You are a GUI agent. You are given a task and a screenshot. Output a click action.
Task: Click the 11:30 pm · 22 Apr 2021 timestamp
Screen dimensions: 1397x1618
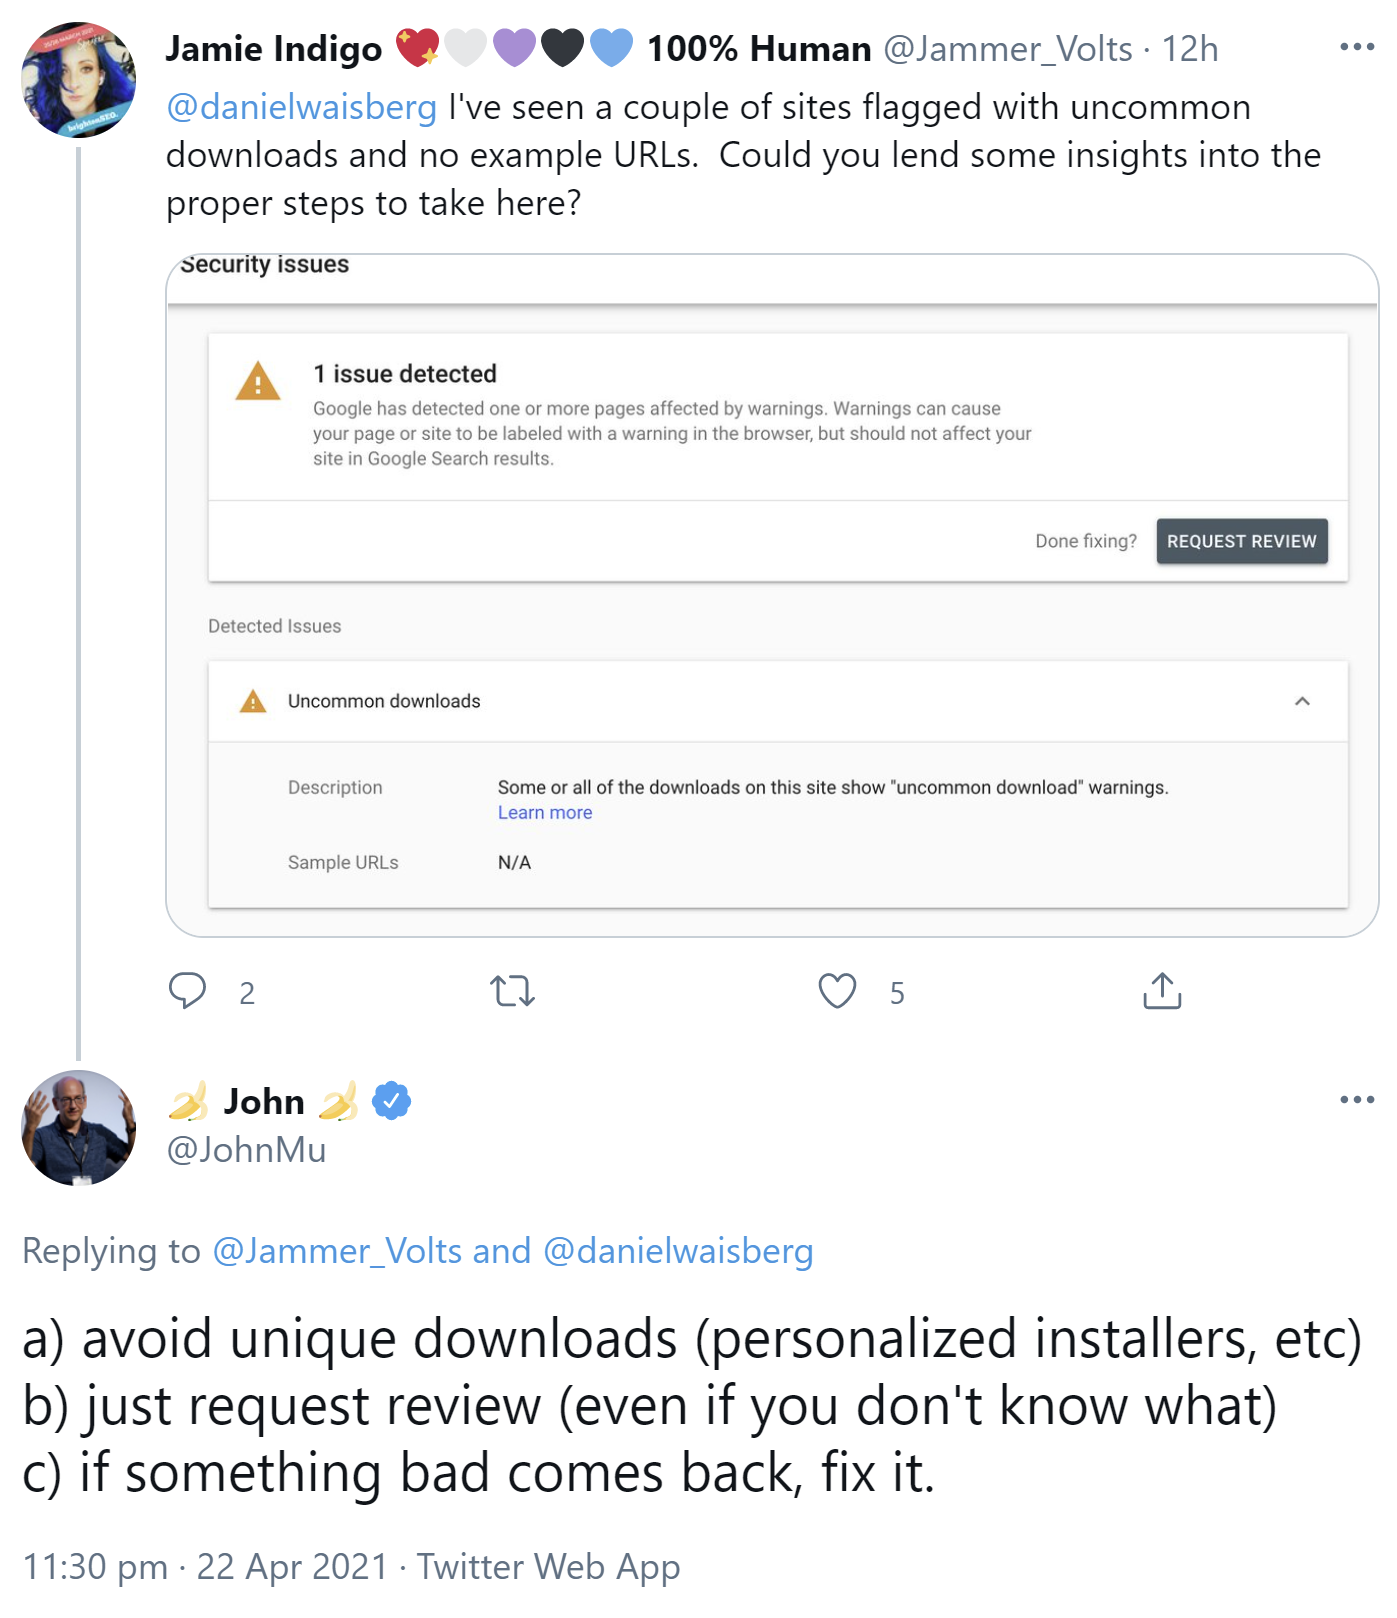[x=204, y=1566]
